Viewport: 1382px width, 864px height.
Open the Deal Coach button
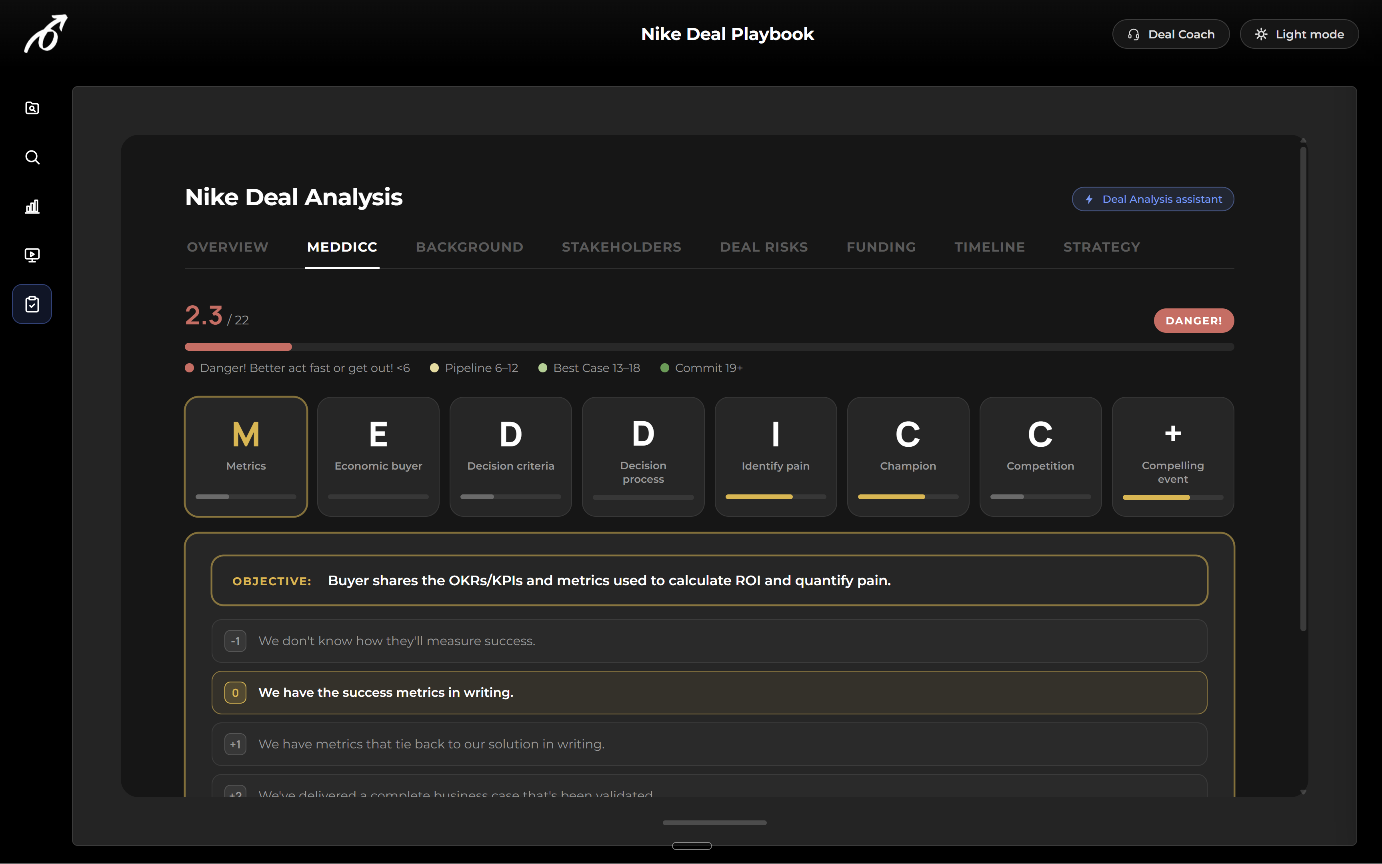(x=1171, y=34)
